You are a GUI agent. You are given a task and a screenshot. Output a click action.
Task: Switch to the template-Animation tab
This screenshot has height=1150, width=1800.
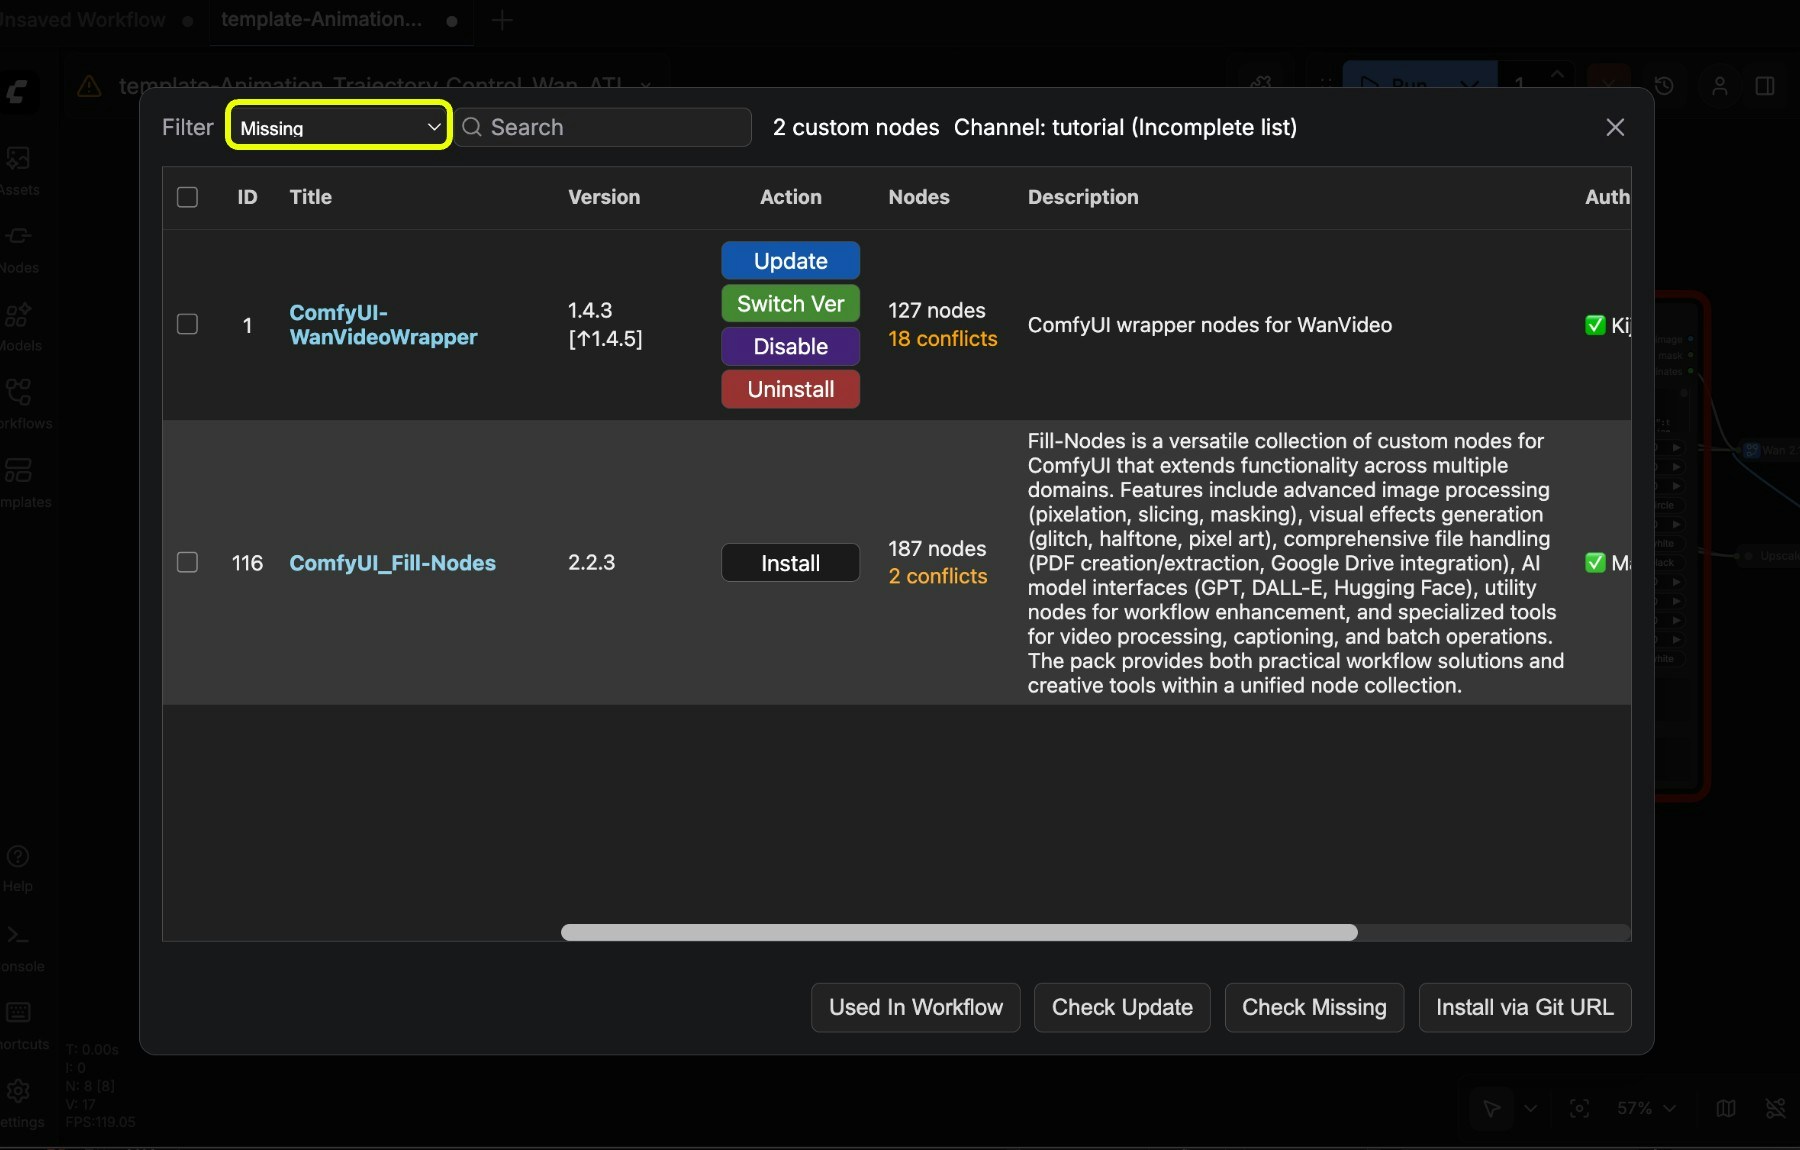pos(320,20)
